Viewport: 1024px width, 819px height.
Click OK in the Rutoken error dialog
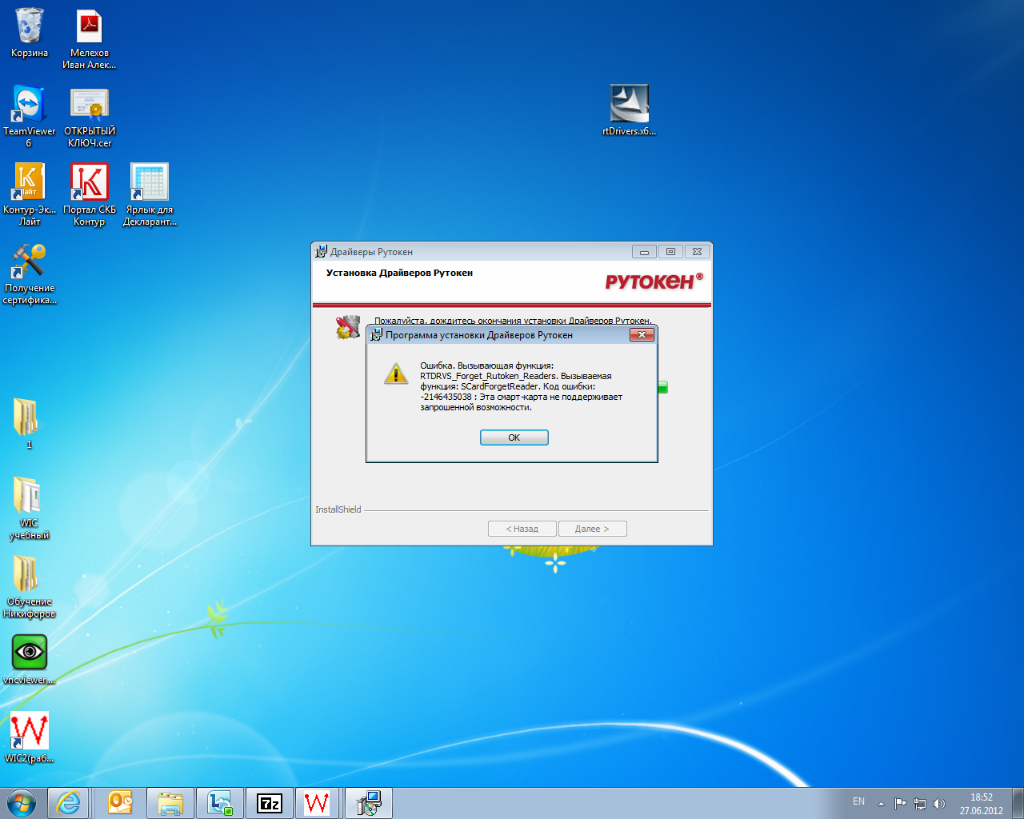coord(514,437)
